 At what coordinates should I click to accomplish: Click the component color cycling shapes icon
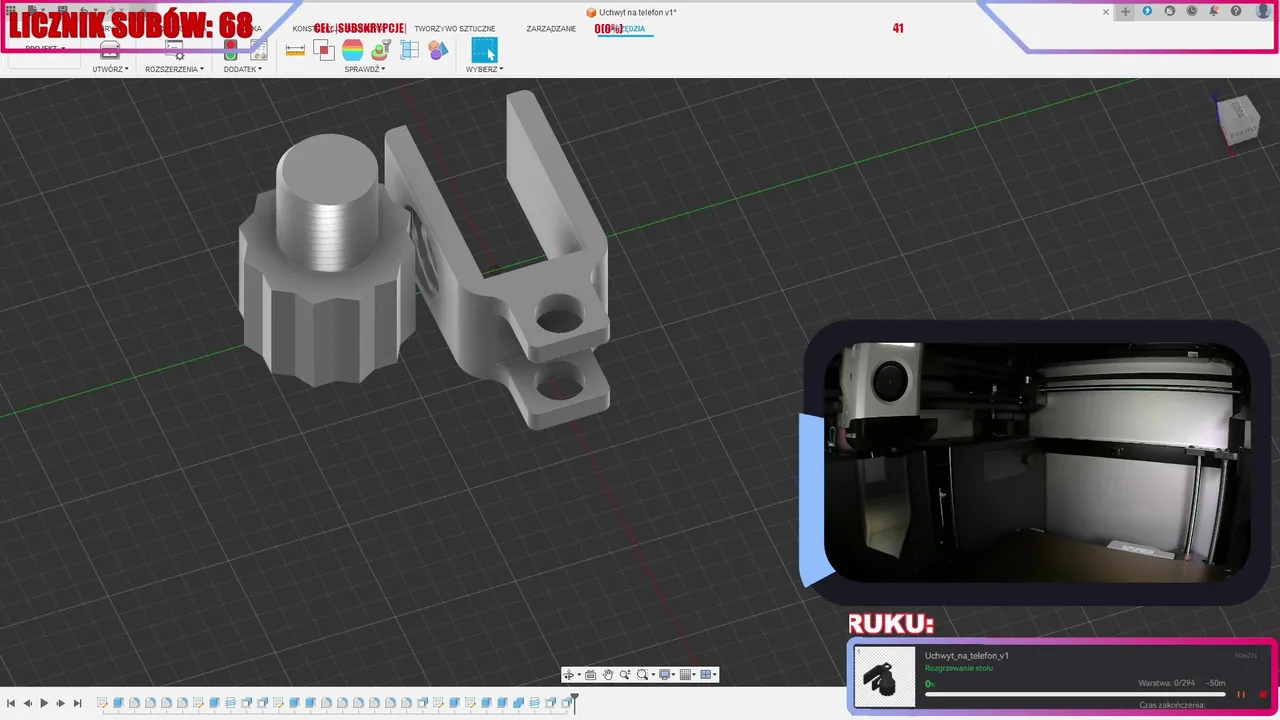click(x=438, y=50)
